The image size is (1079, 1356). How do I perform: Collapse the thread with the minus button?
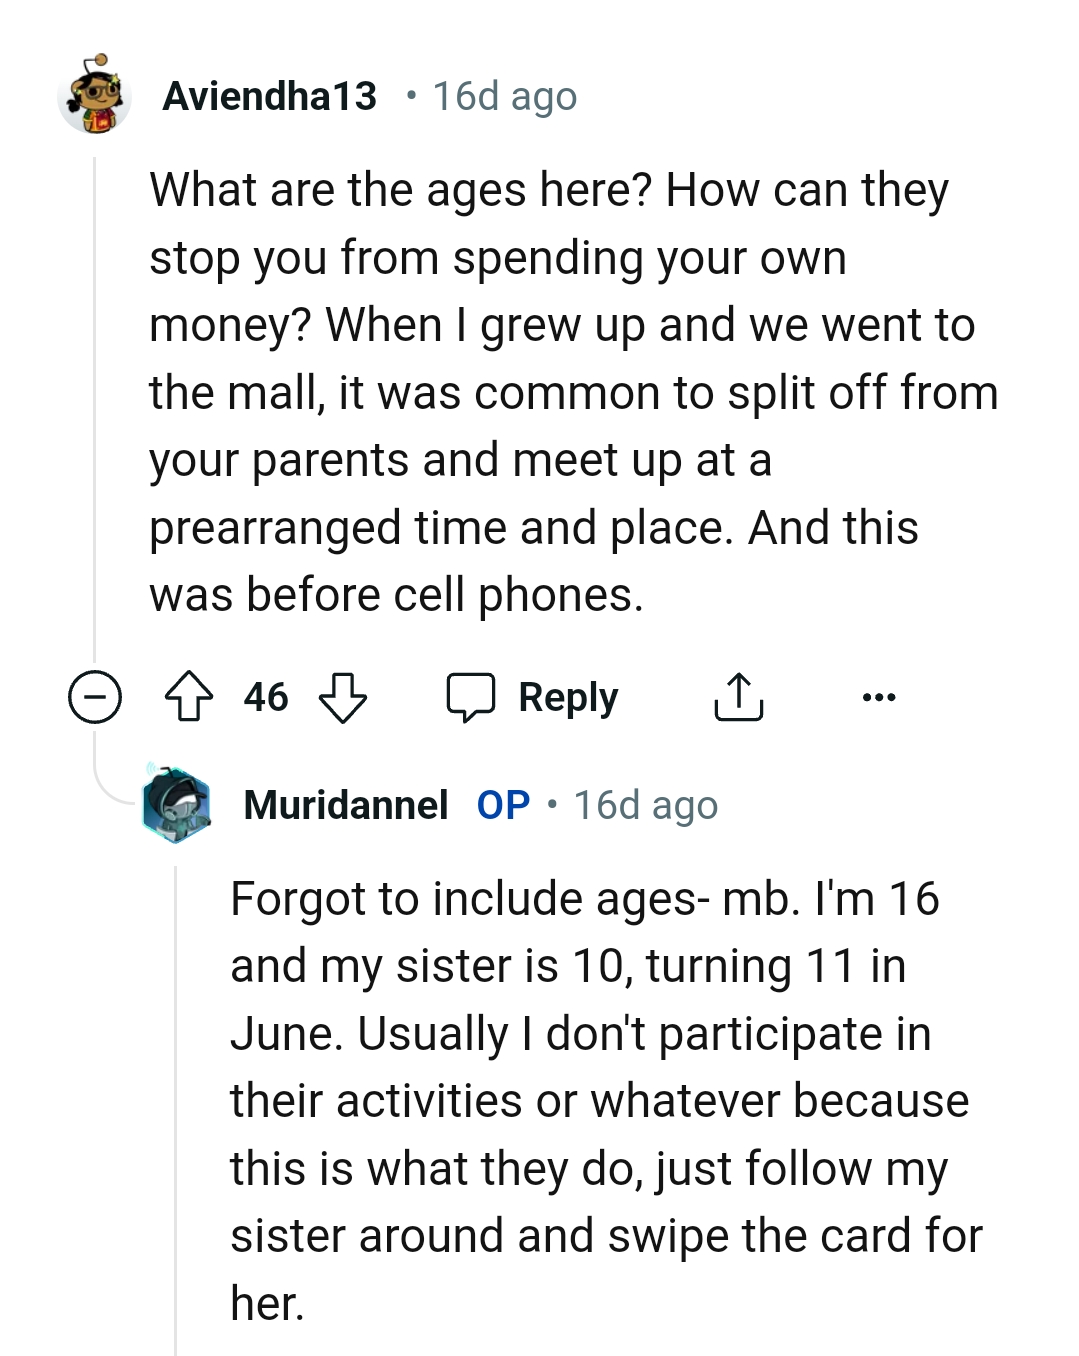pyautogui.click(x=95, y=697)
